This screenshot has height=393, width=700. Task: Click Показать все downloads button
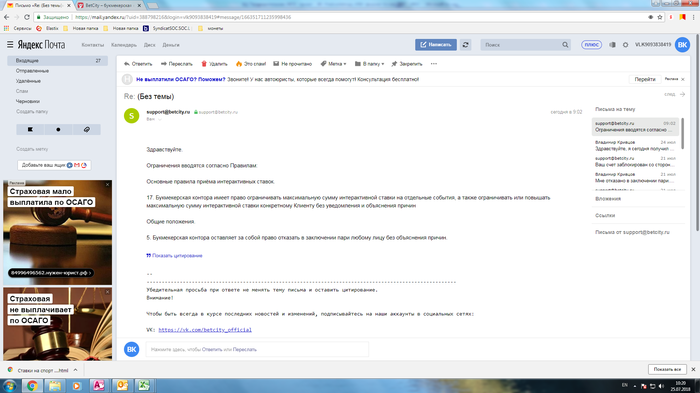point(667,369)
